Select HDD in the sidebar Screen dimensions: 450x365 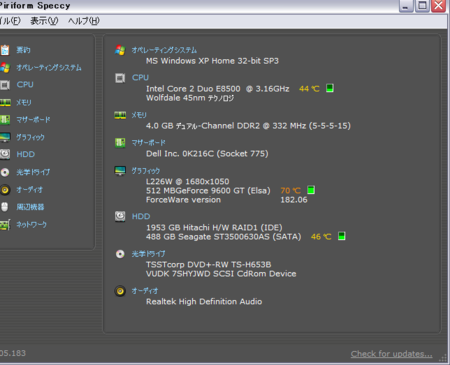(x=26, y=154)
